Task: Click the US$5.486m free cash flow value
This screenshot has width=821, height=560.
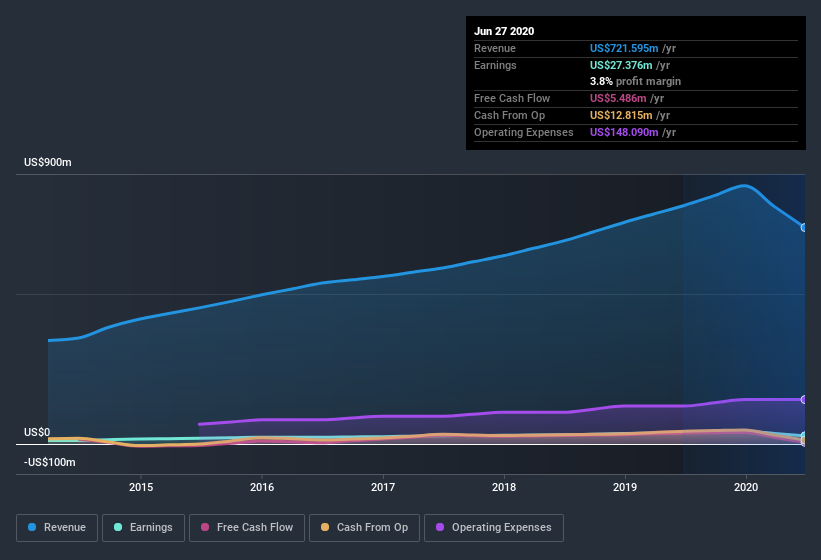Action: (x=618, y=98)
